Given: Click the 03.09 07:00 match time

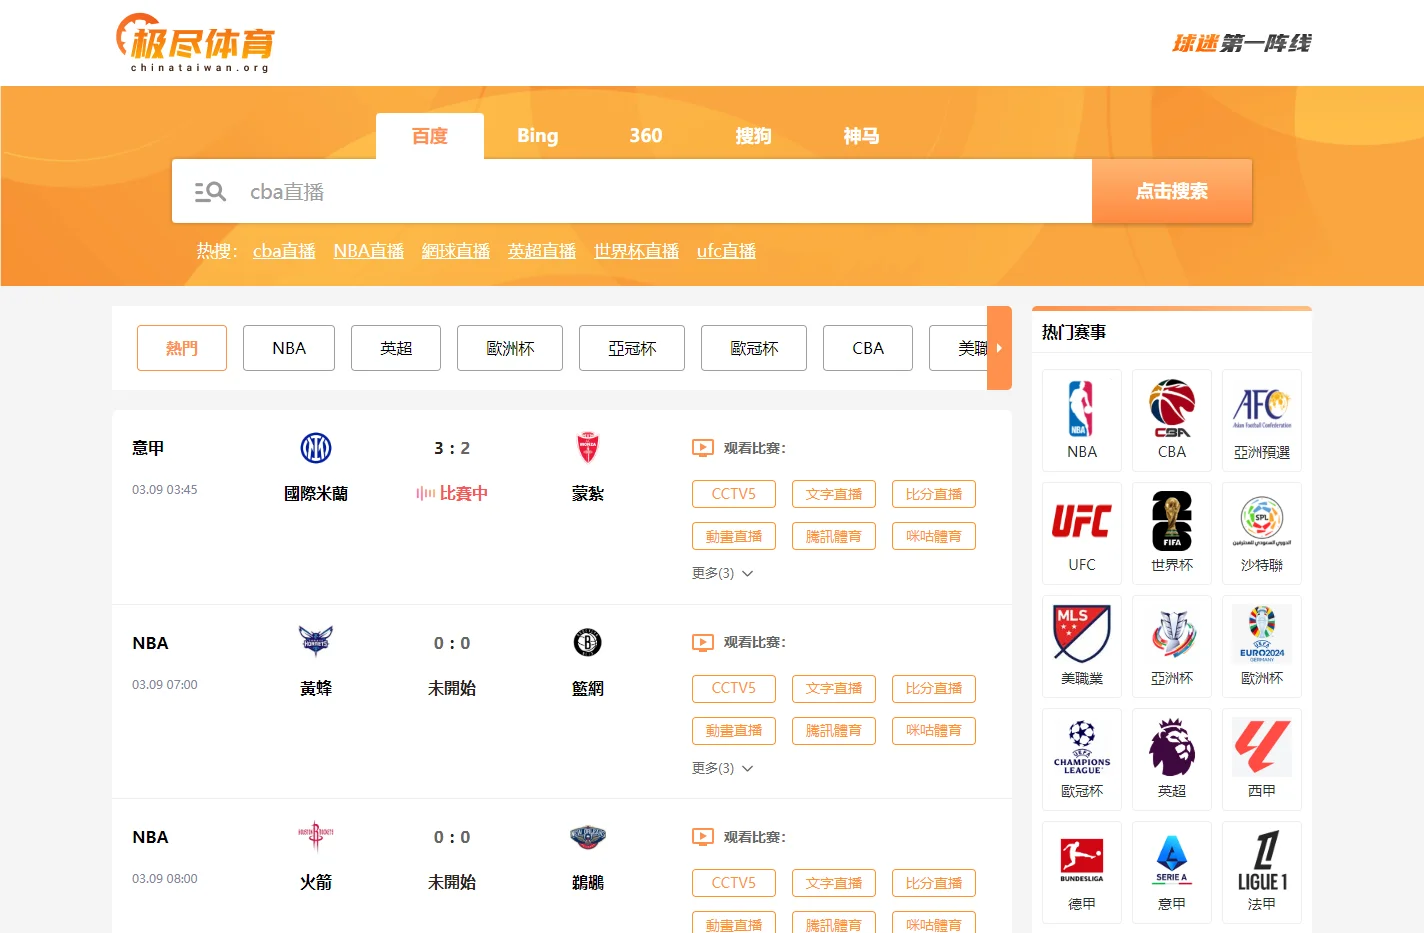Looking at the screenshot, I should (x=165, y=685).
